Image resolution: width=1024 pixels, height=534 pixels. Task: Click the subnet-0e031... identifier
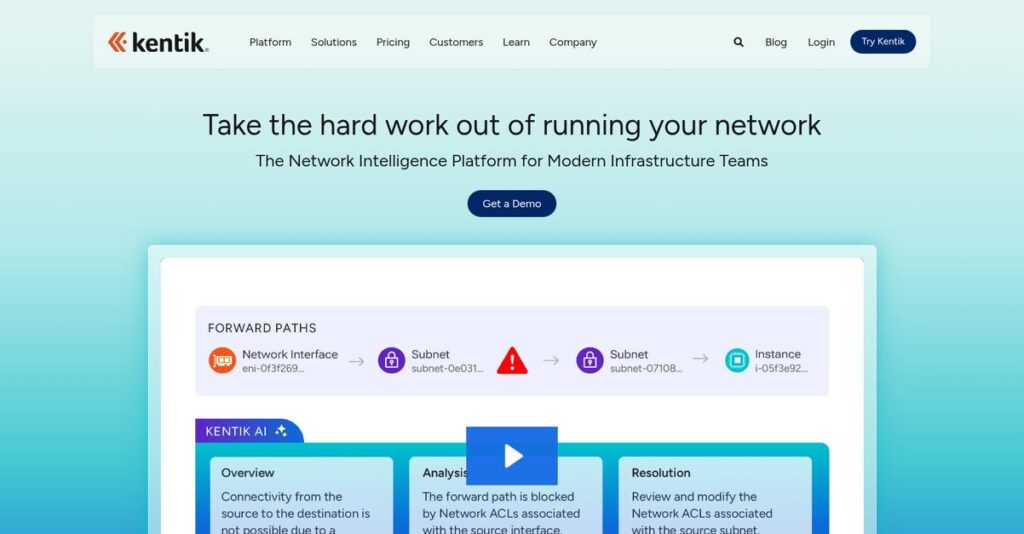point(447,368)
